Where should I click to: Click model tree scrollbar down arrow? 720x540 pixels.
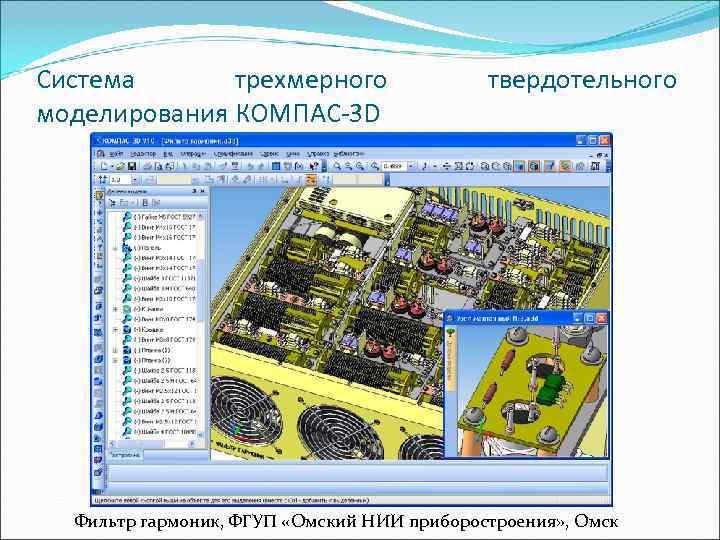click(201, 436)
